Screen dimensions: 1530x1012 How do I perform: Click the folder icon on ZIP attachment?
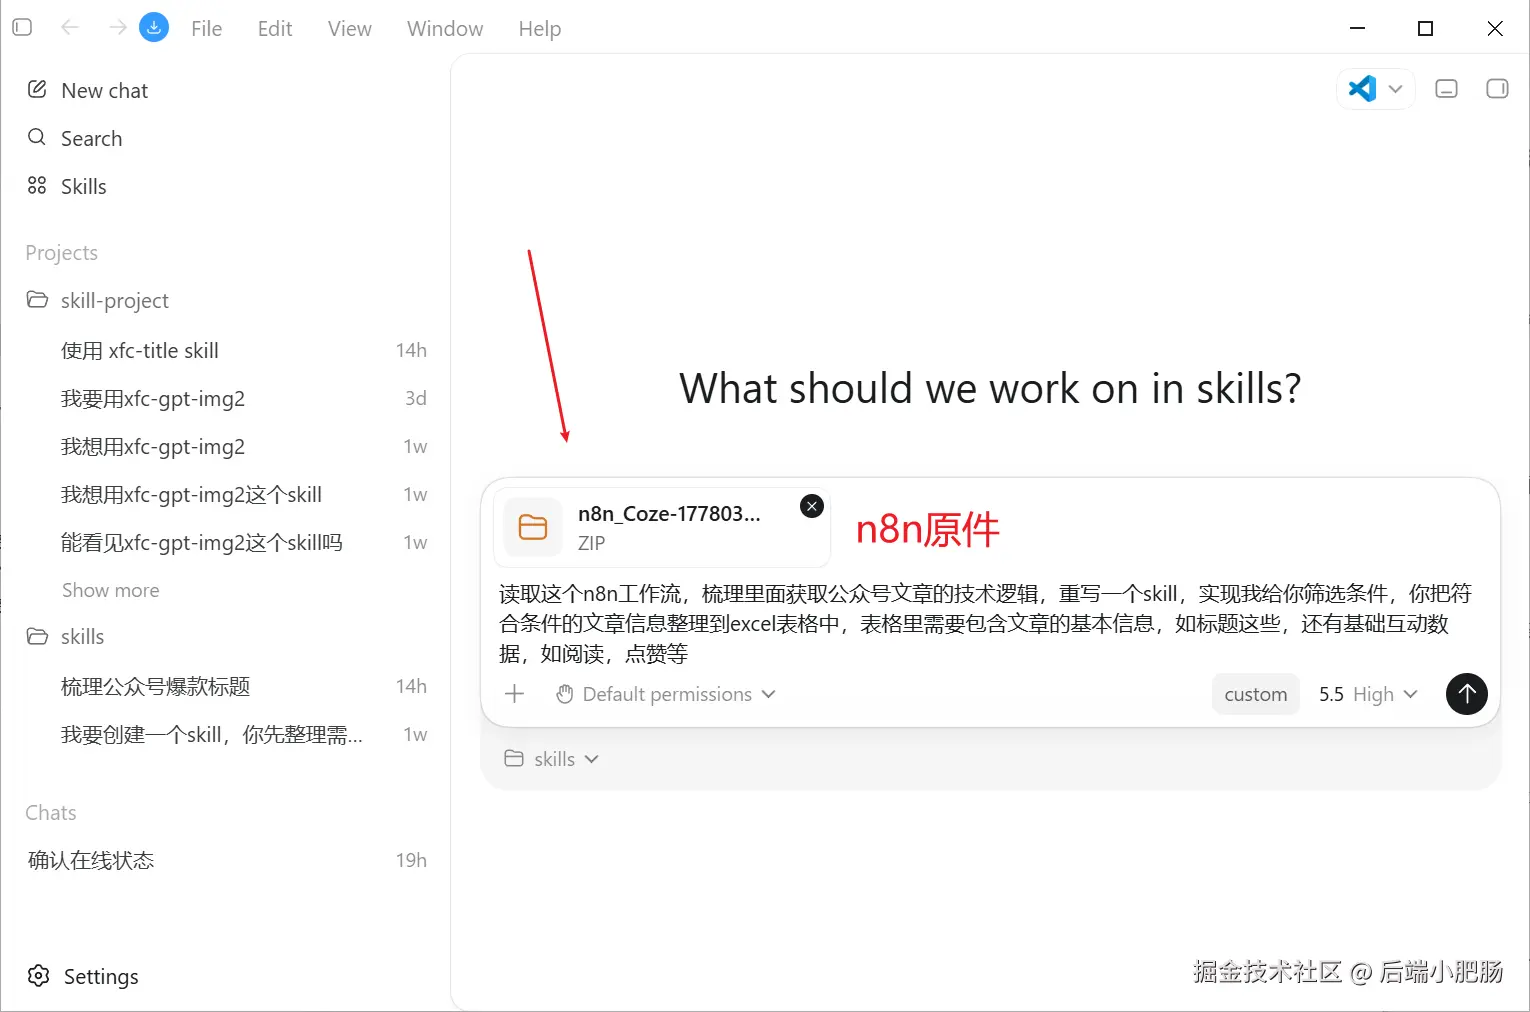coord(533,527)
